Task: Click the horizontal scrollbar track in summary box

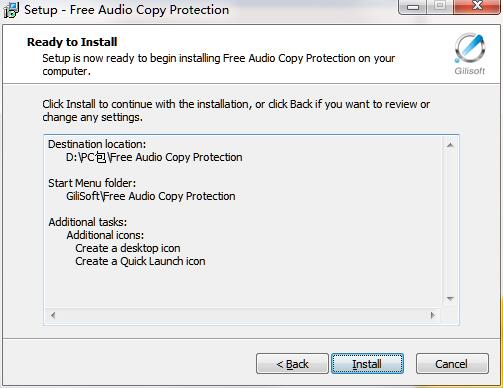Action: point(243,315)
